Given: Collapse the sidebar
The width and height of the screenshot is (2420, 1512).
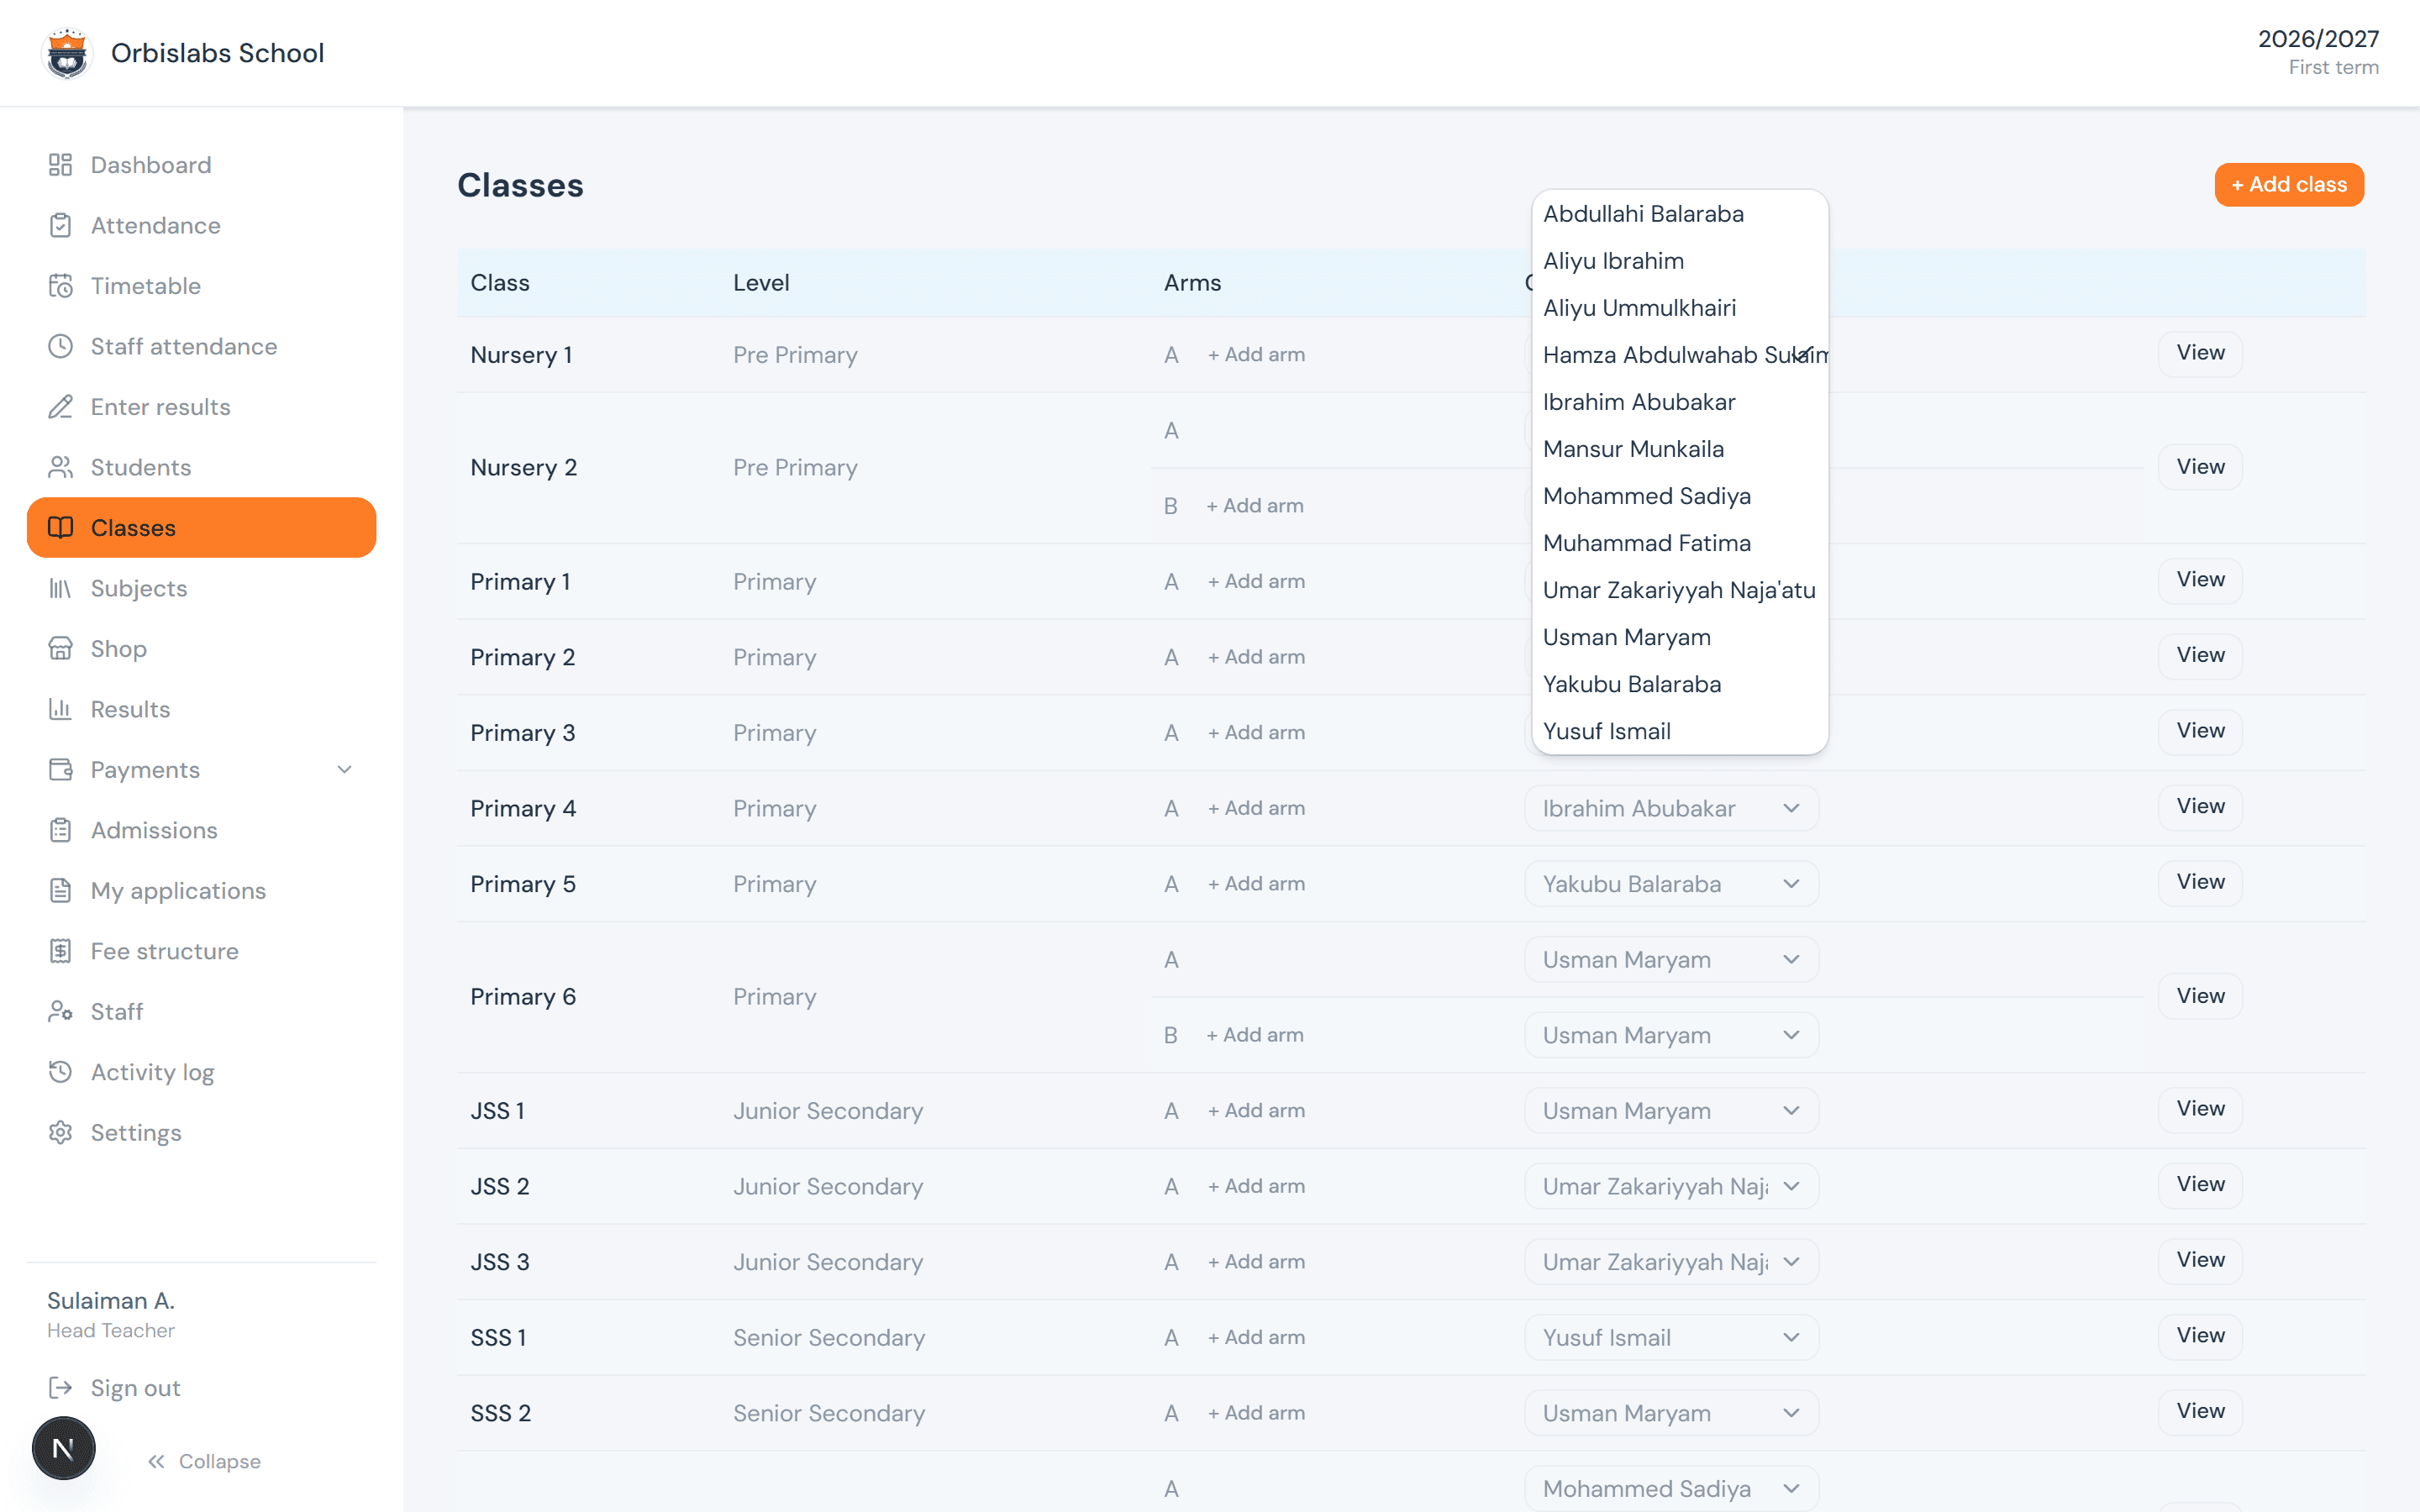Looking at the screenshot, I should coord(204,1462).
